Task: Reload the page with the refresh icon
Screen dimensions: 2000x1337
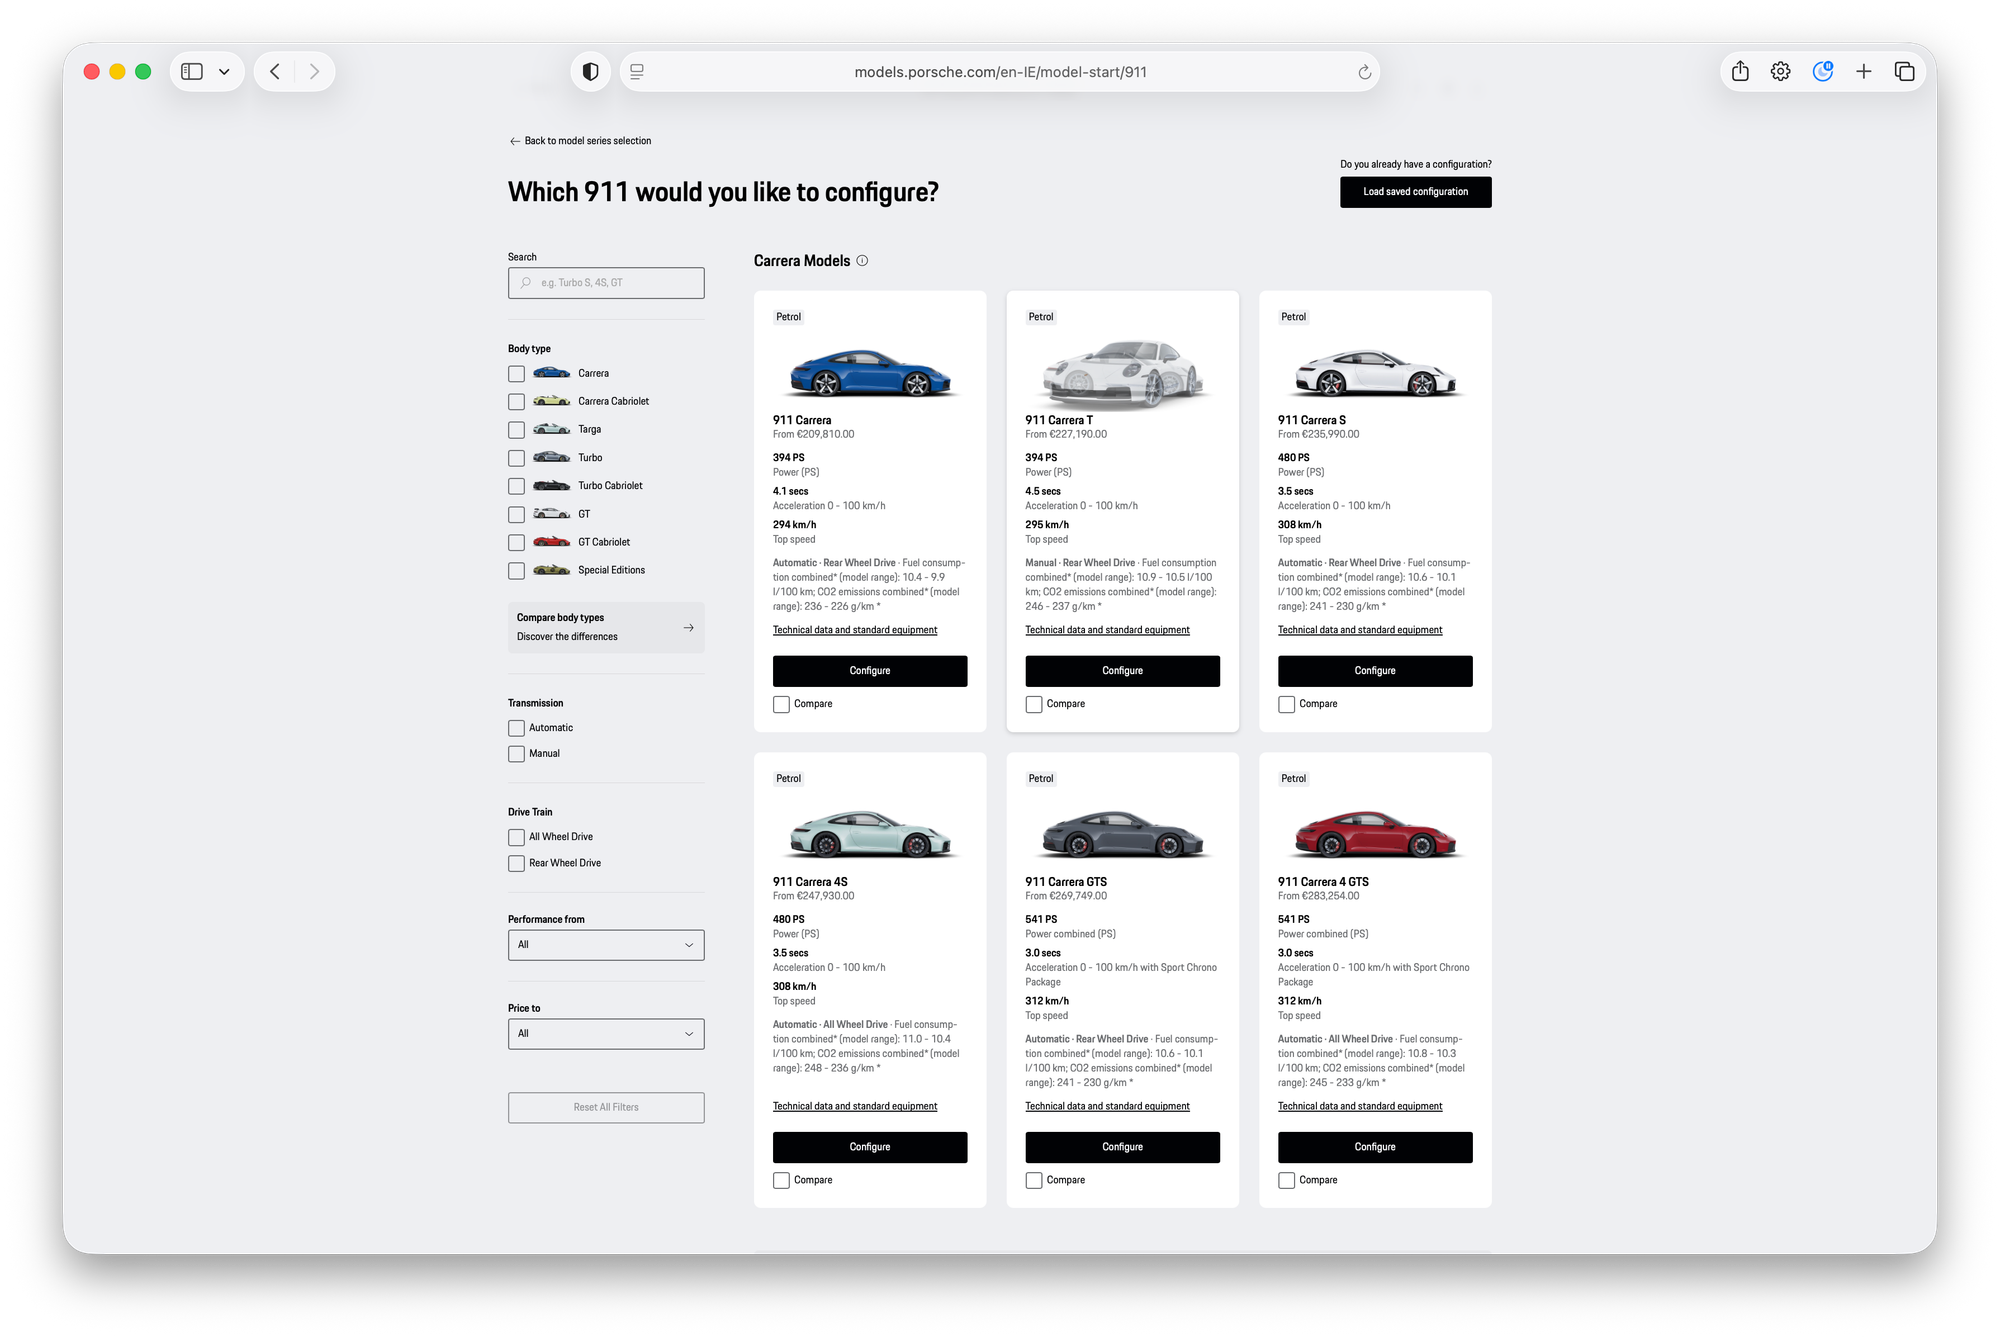Action: [1364, 72]
